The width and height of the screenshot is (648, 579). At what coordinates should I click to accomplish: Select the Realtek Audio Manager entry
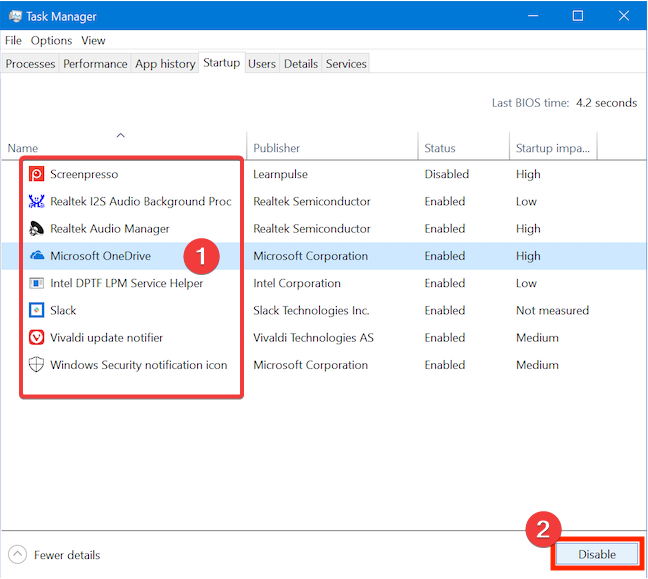click(110, 229)
